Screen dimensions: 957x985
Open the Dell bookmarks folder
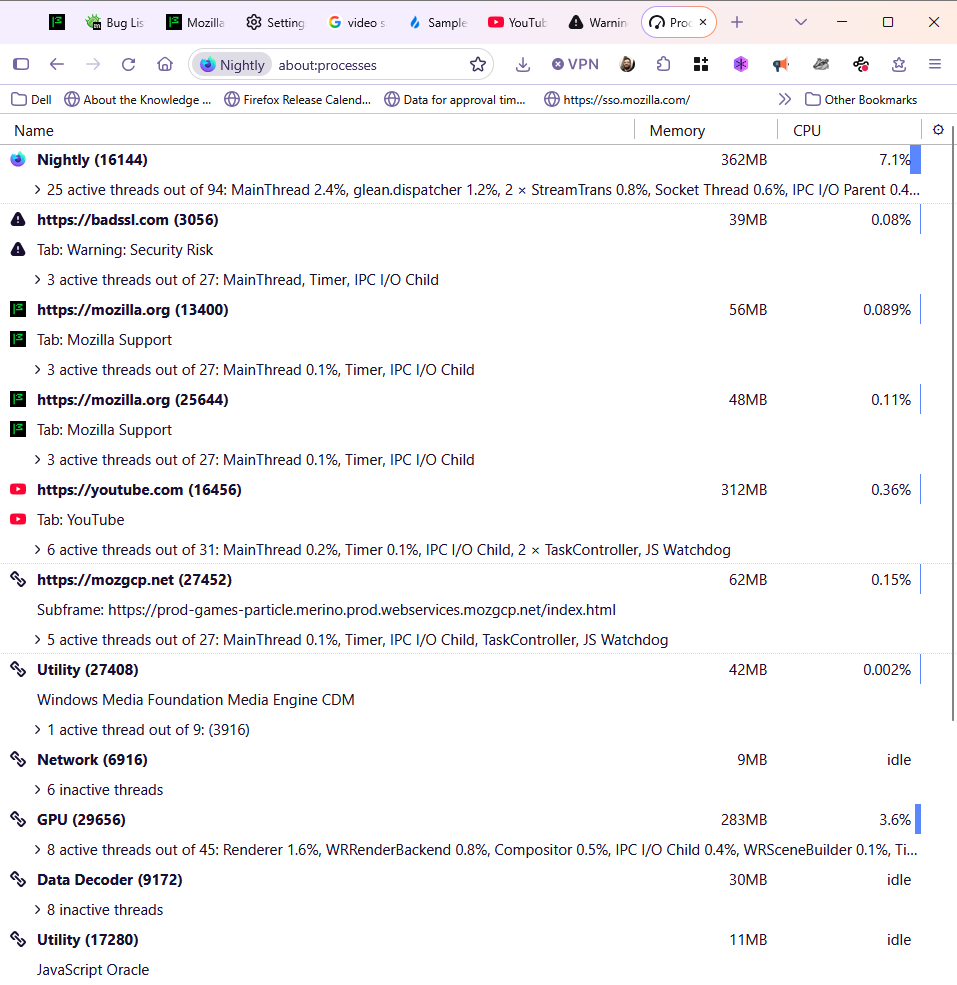[x=32, y=99]
